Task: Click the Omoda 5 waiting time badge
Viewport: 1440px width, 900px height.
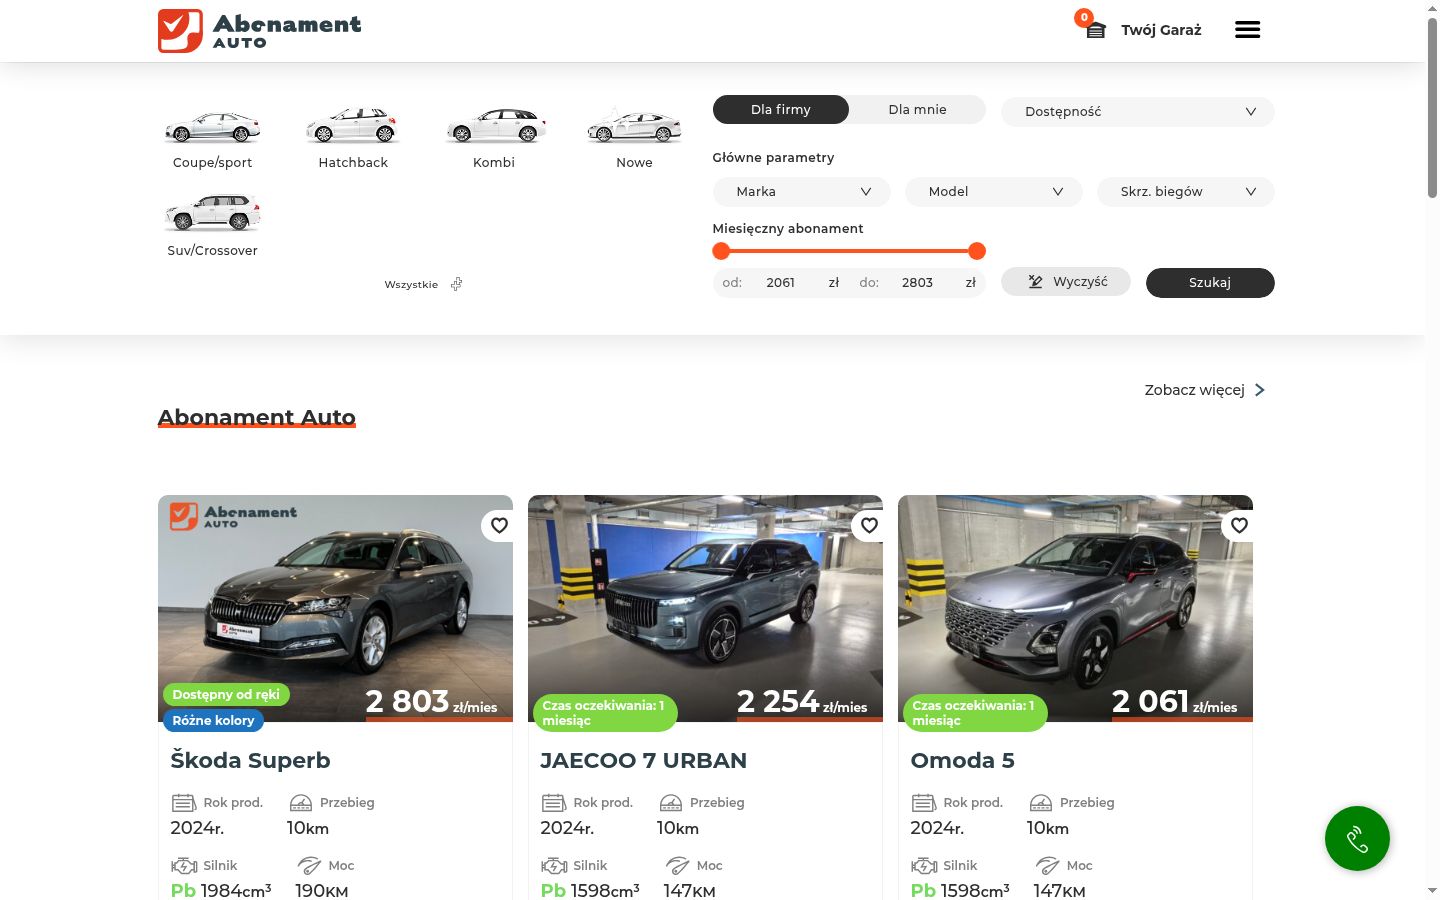Action: point(975,713)
